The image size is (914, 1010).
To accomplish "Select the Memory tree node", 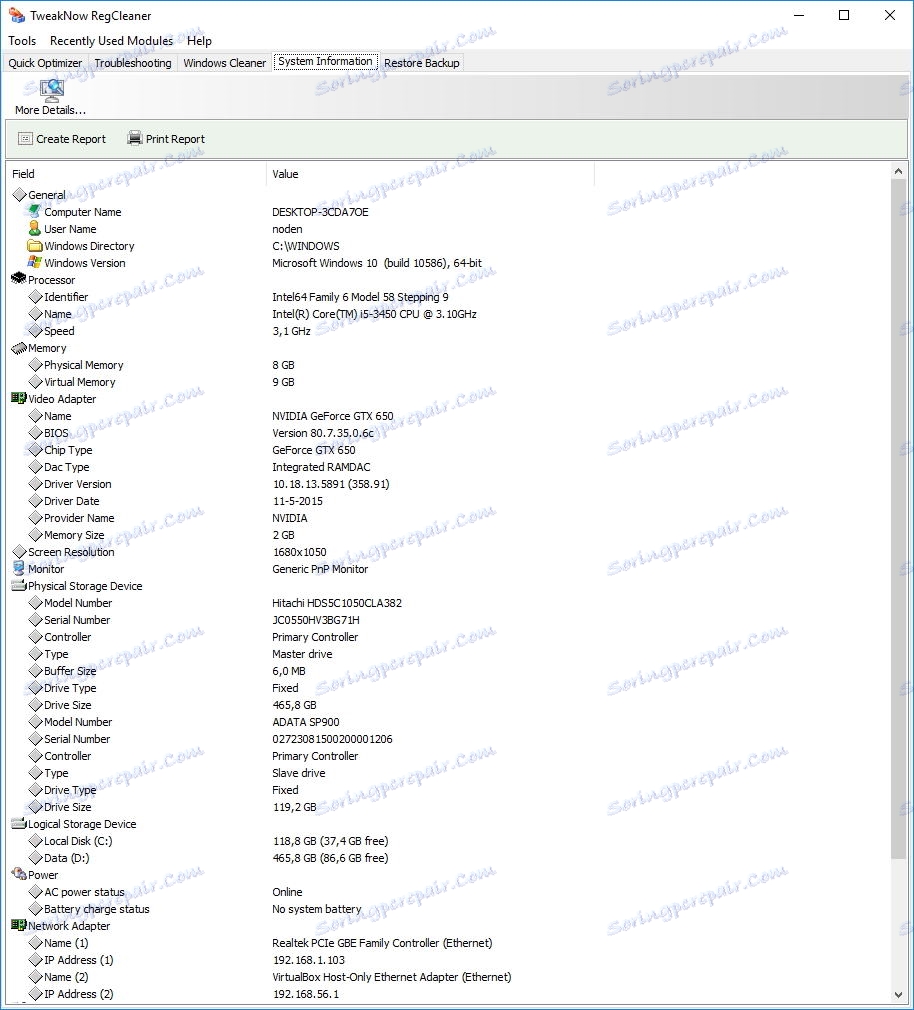I will click(47, 348).
